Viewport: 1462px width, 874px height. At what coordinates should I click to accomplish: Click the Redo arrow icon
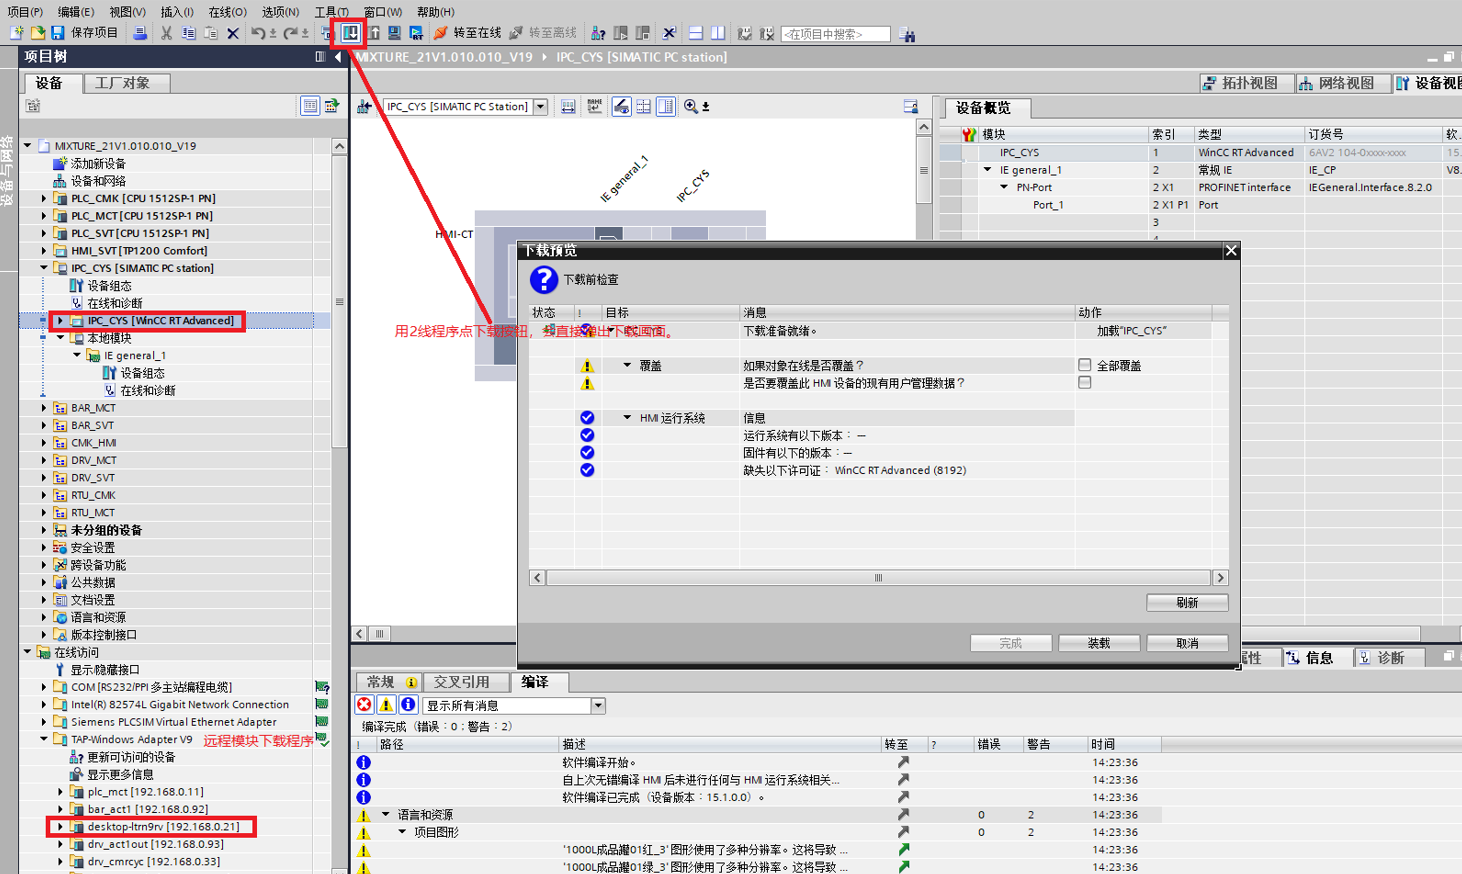click(x=290, y=33)
